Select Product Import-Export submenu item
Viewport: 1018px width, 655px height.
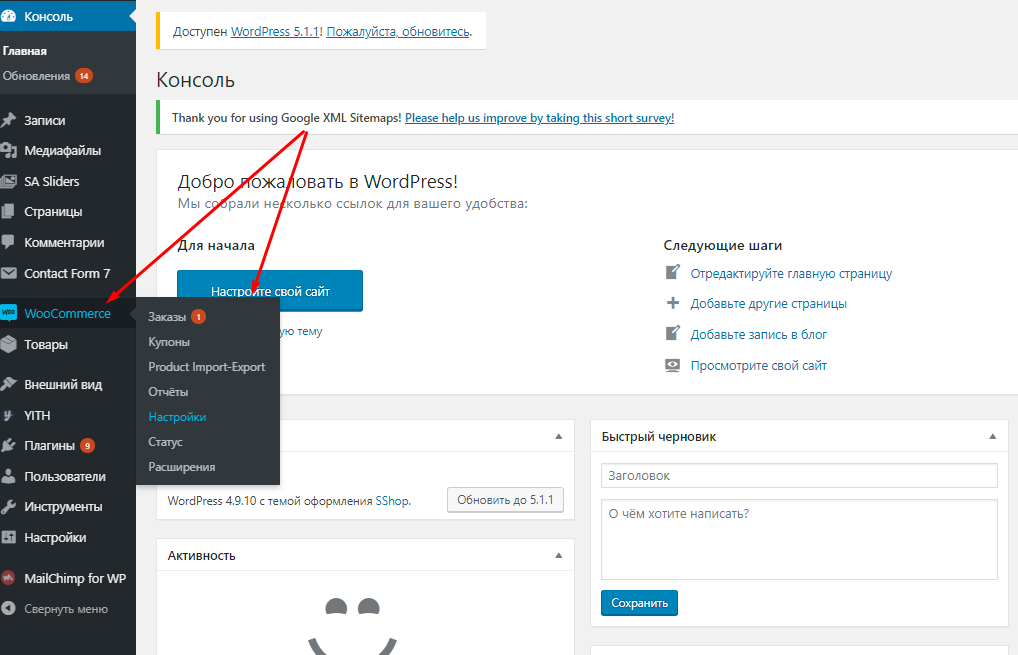(206, 367)
